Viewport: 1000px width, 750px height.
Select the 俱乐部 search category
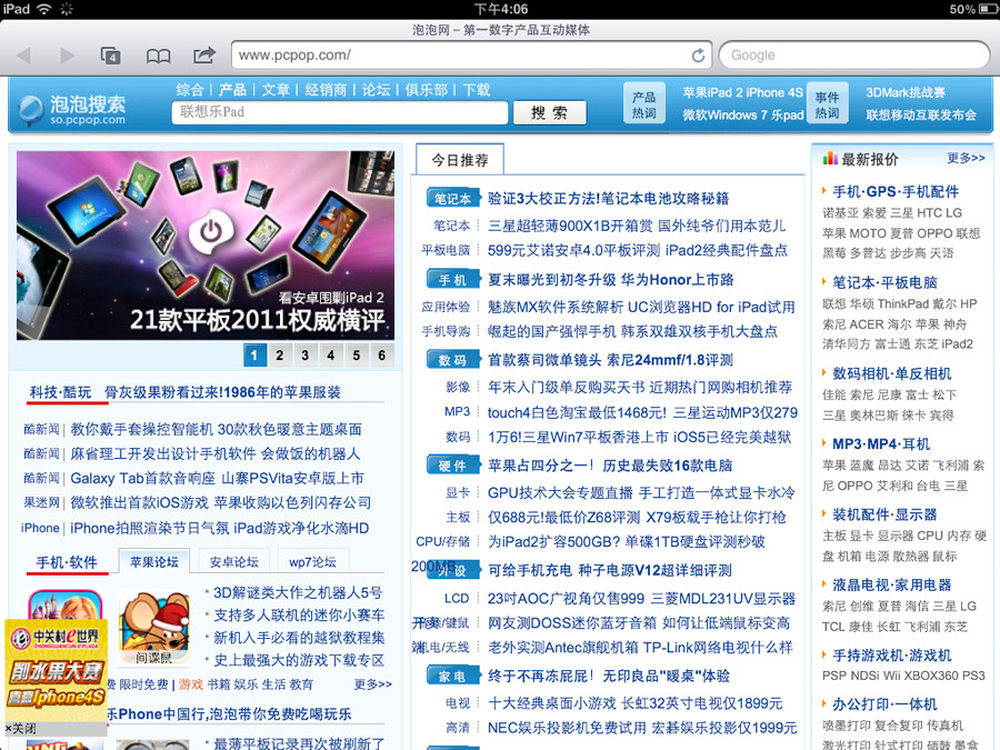click(426, 90)
